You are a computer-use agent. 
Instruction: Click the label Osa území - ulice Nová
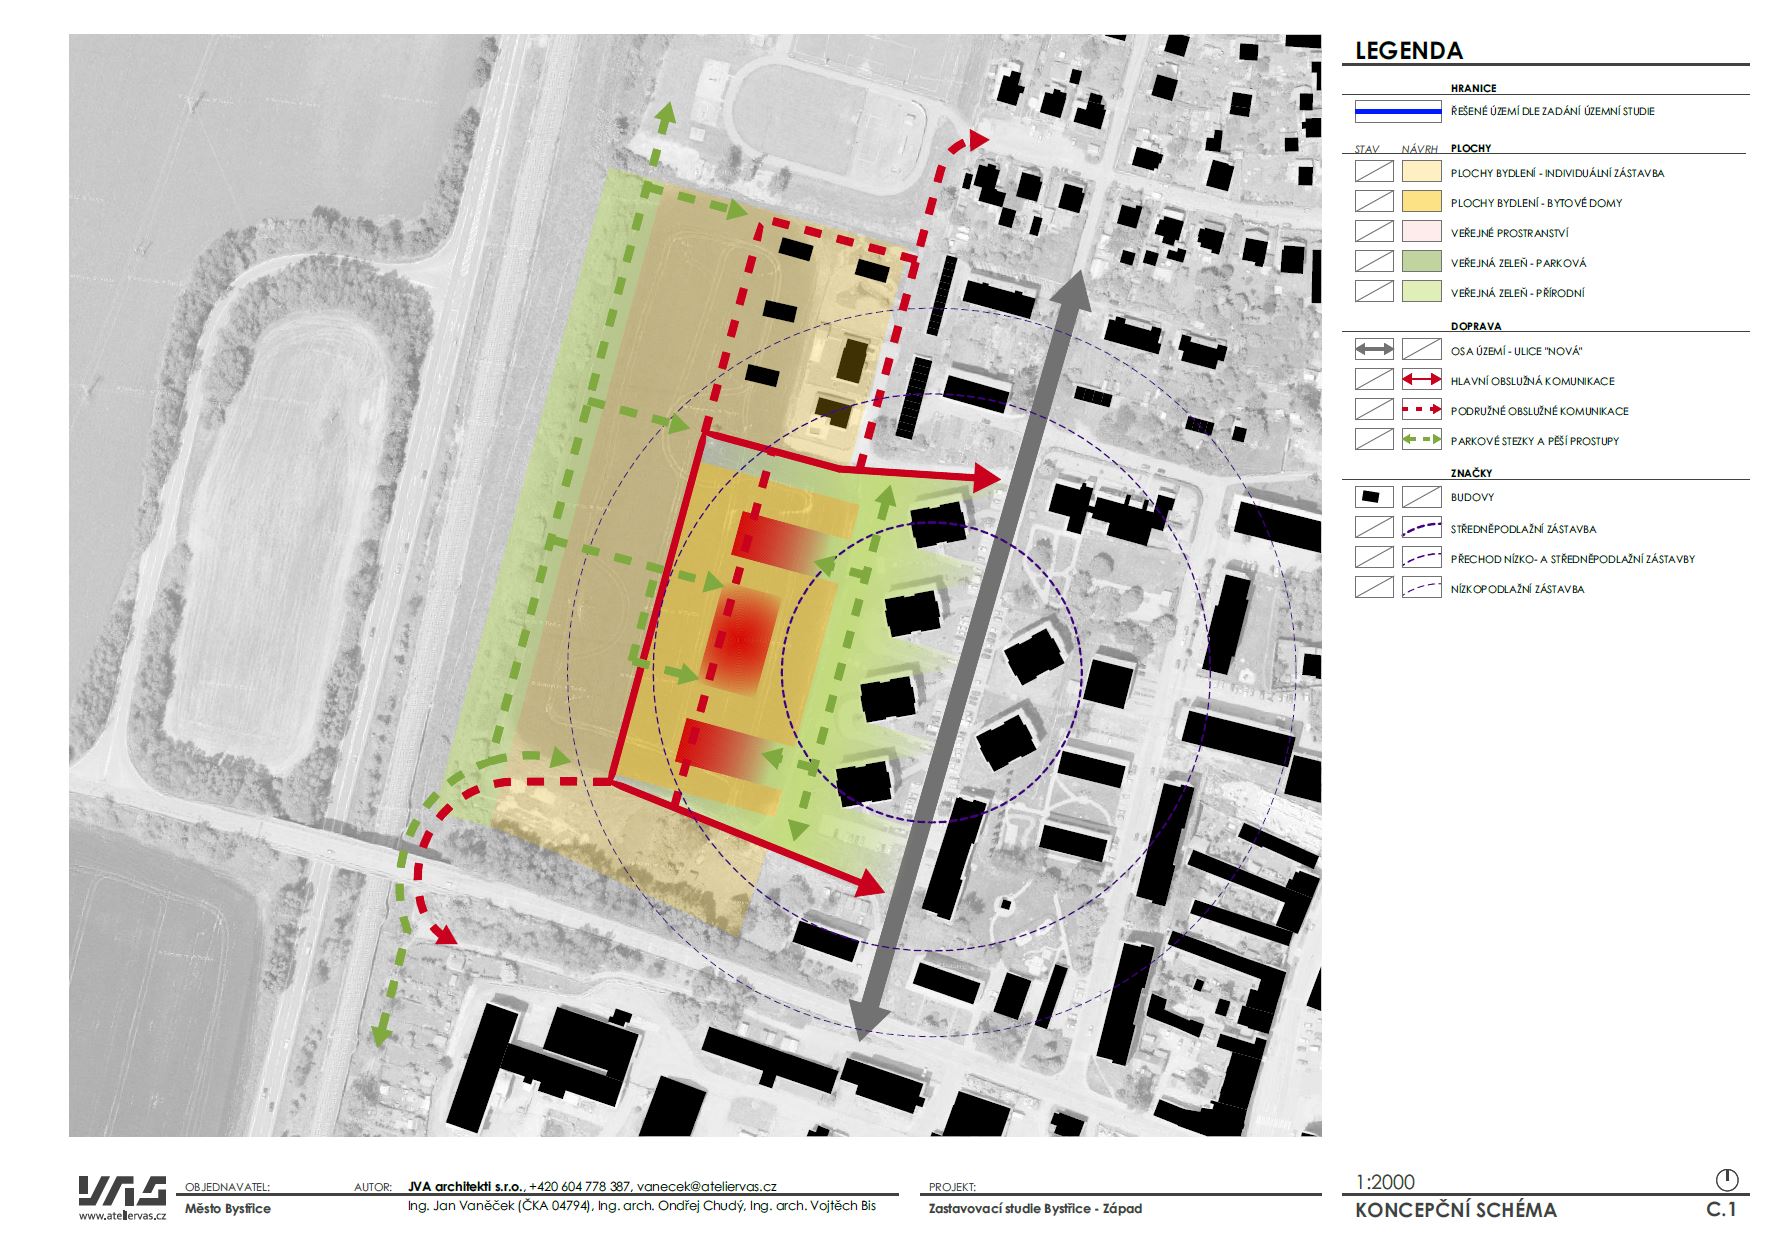tap(1516, 351)
